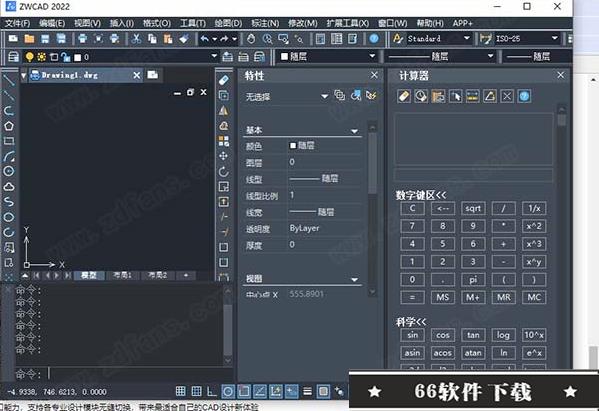Collapse the 基本 section in Properties

point(355,131)
